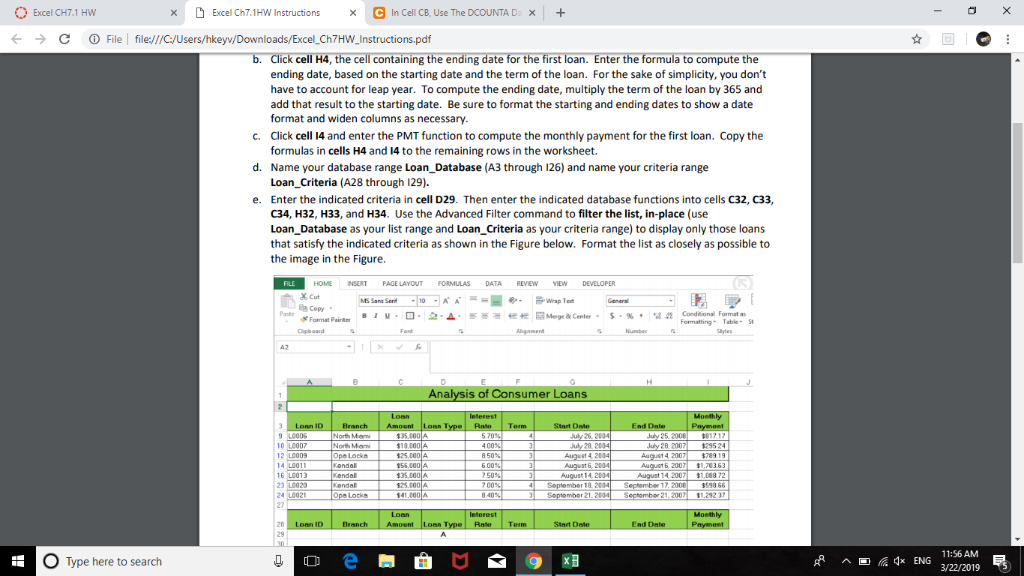
Task: Toggle Bold formatting
Action: (x=364, y=314)
